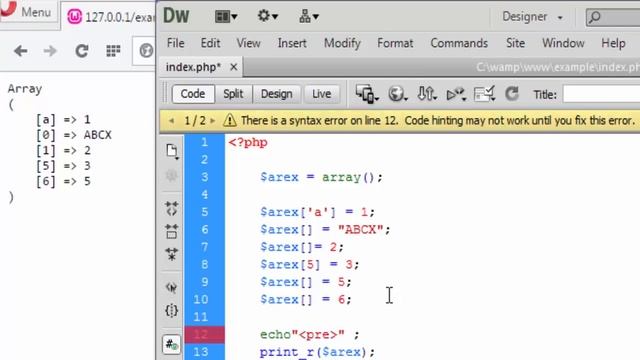Select the index.php document tab

(193, 67)
